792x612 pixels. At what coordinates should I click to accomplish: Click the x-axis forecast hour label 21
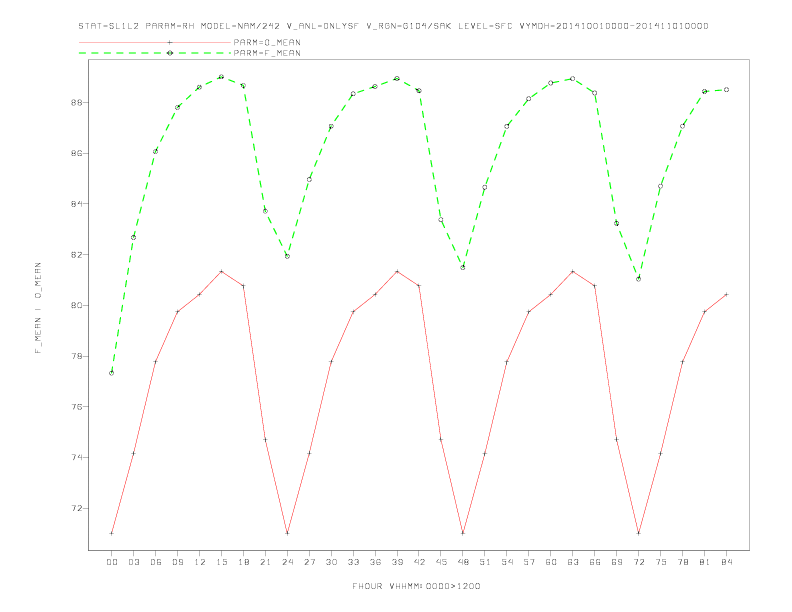(x=265, y=562)
